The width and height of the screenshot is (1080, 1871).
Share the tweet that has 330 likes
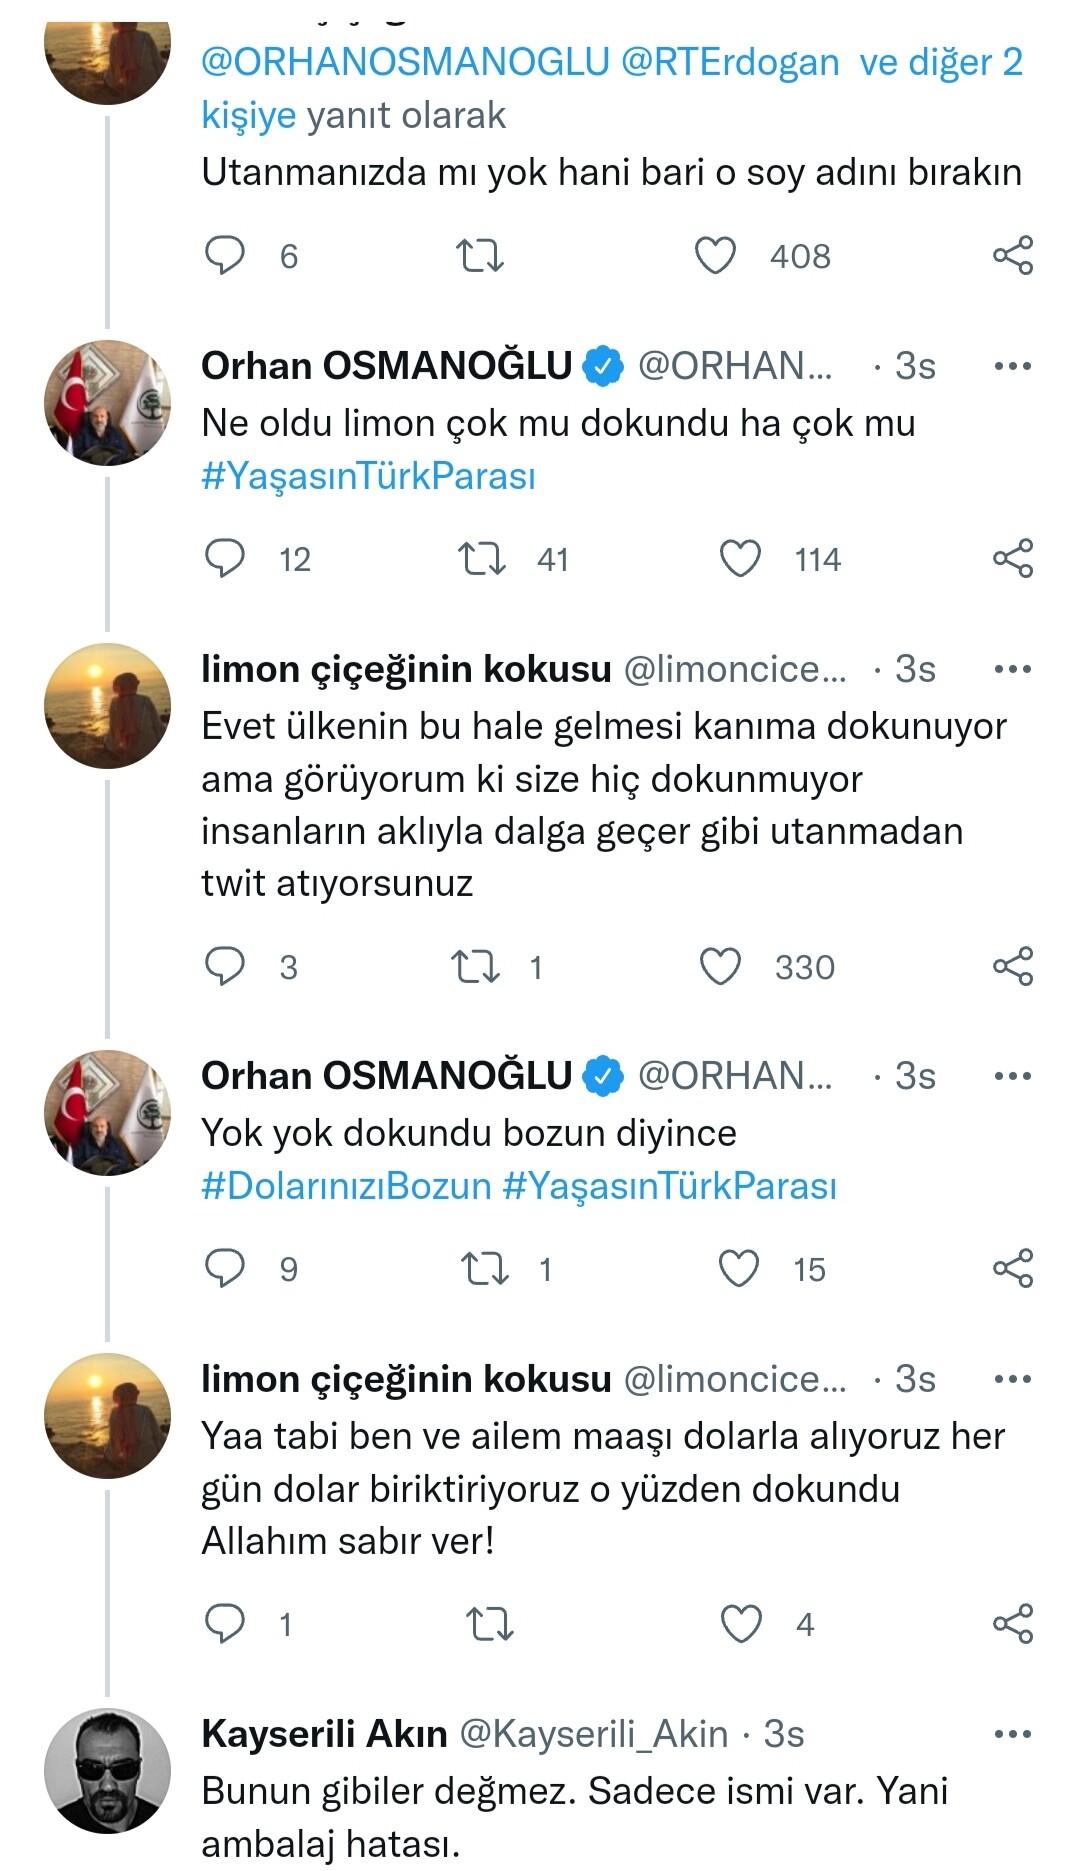tap(1013, 967)
